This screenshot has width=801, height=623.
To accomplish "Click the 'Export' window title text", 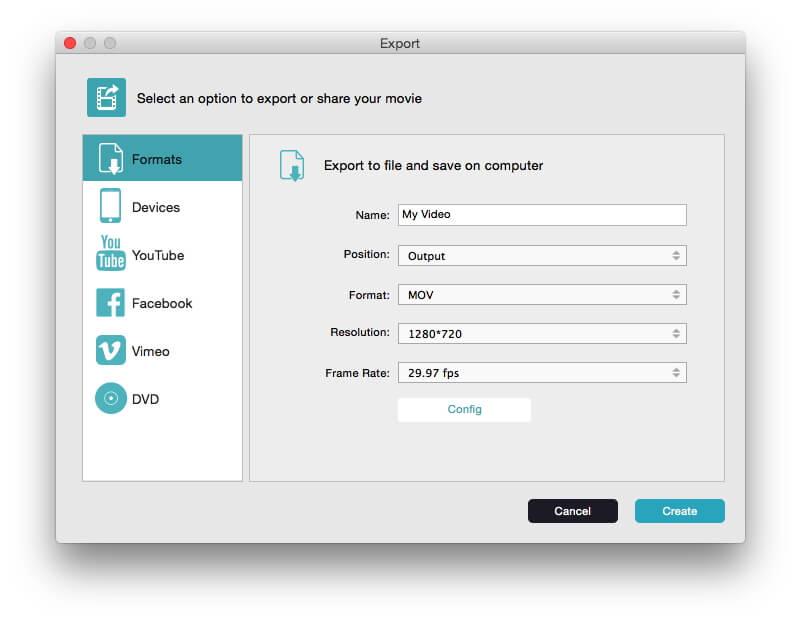I will coord(399,43).
